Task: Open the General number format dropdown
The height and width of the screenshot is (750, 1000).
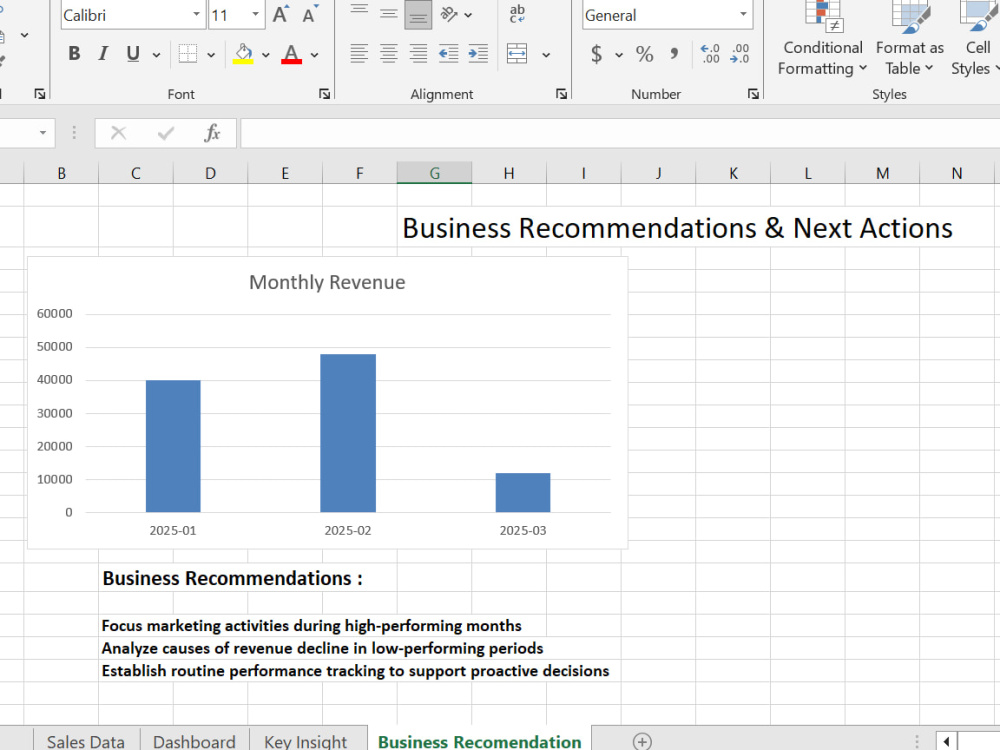Action: 744,15
